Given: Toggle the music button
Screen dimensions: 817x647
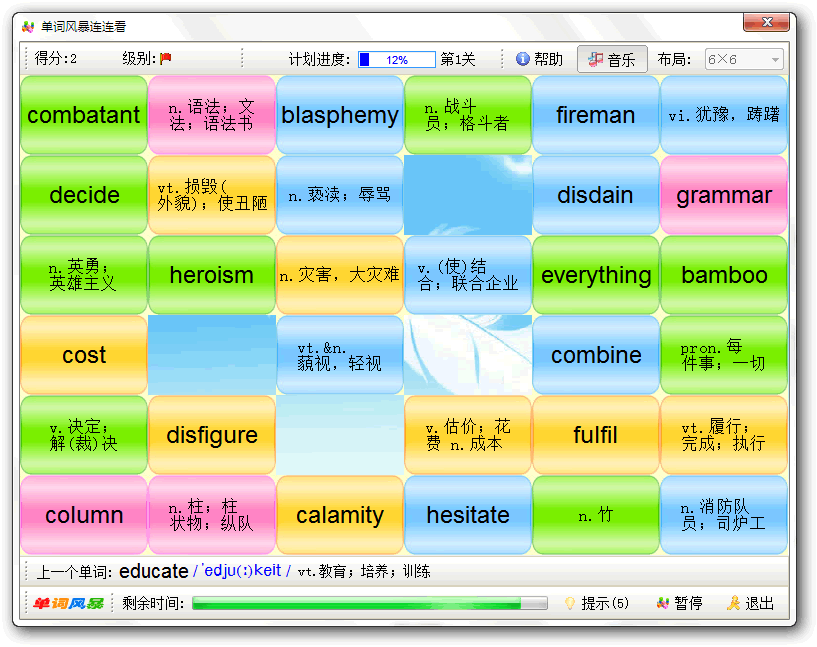Looking at the screenshot, I should (x=612, y=59).
